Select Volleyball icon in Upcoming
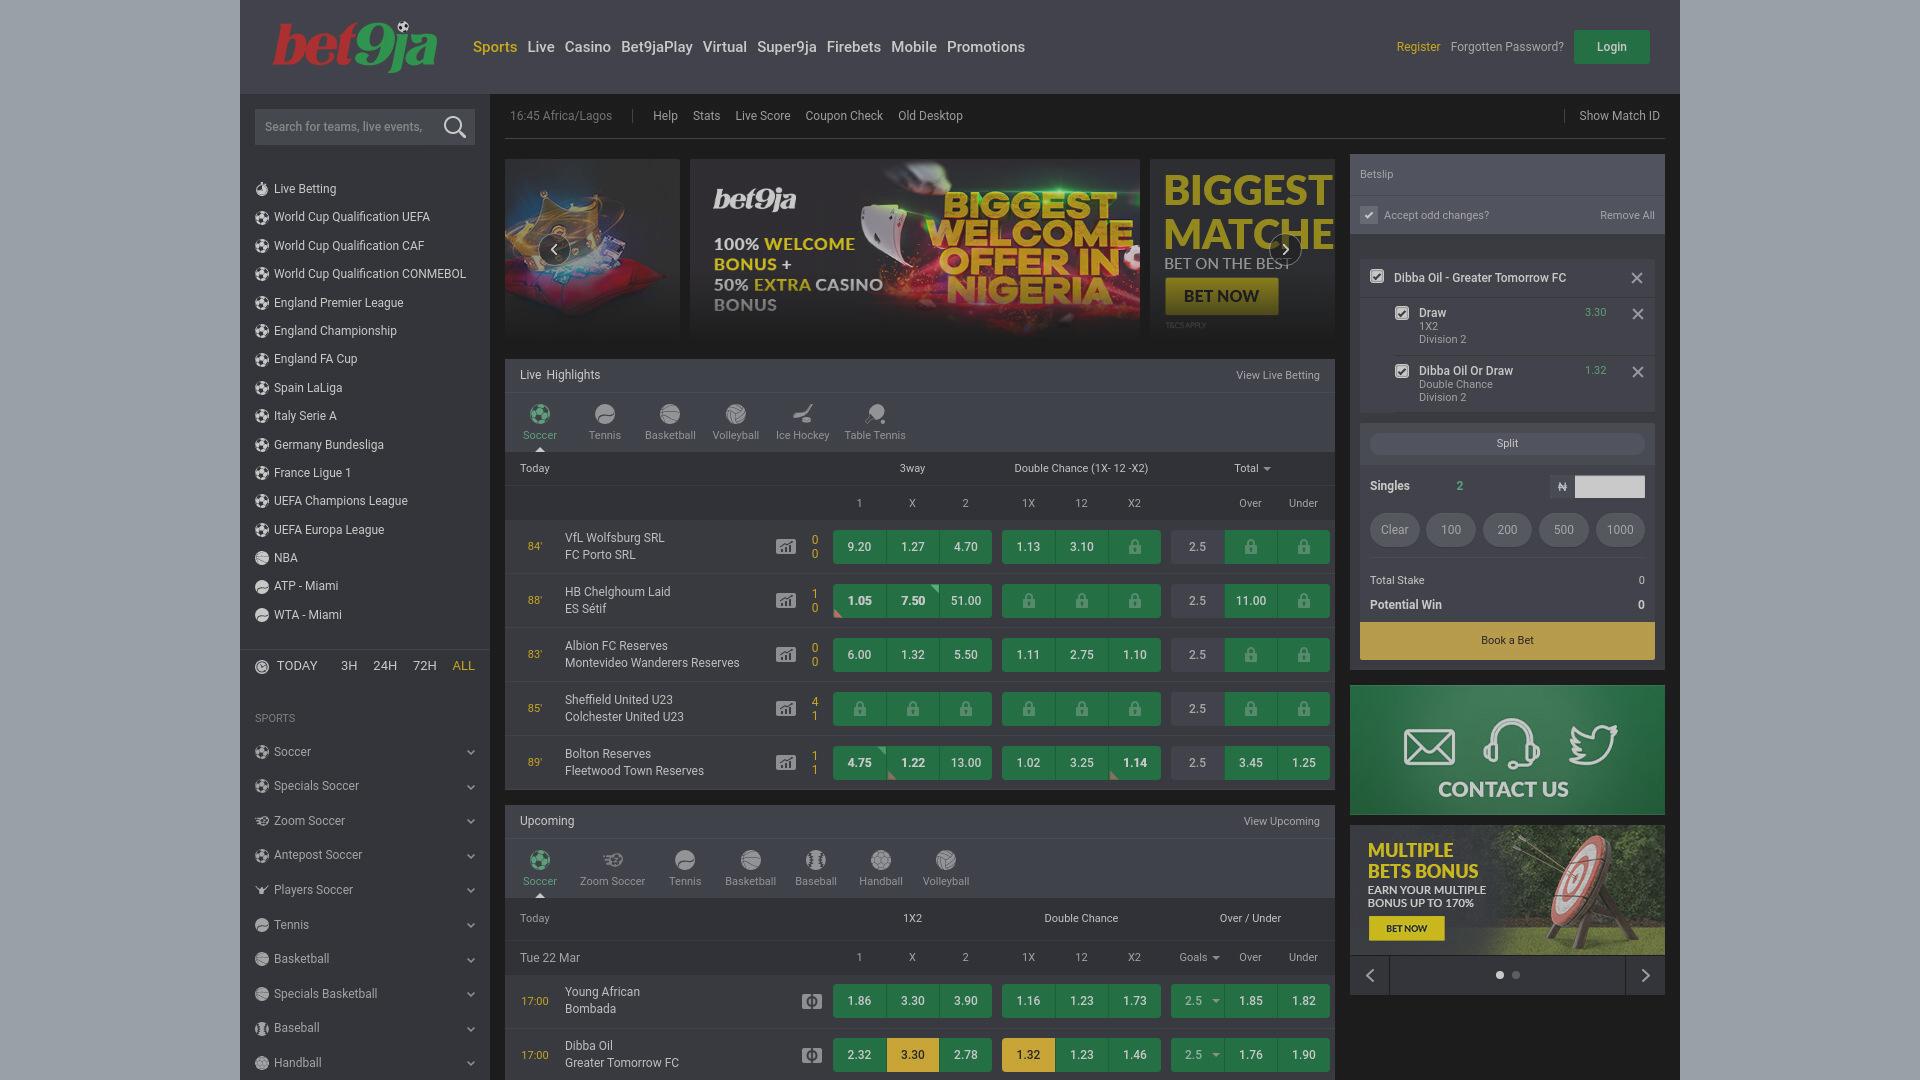Viewport: 1920px width, 1080px height. pos(946,860)
